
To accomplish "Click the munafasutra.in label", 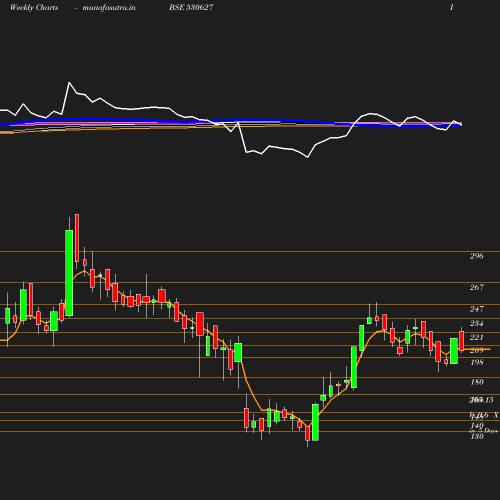I will coord(109,8).
